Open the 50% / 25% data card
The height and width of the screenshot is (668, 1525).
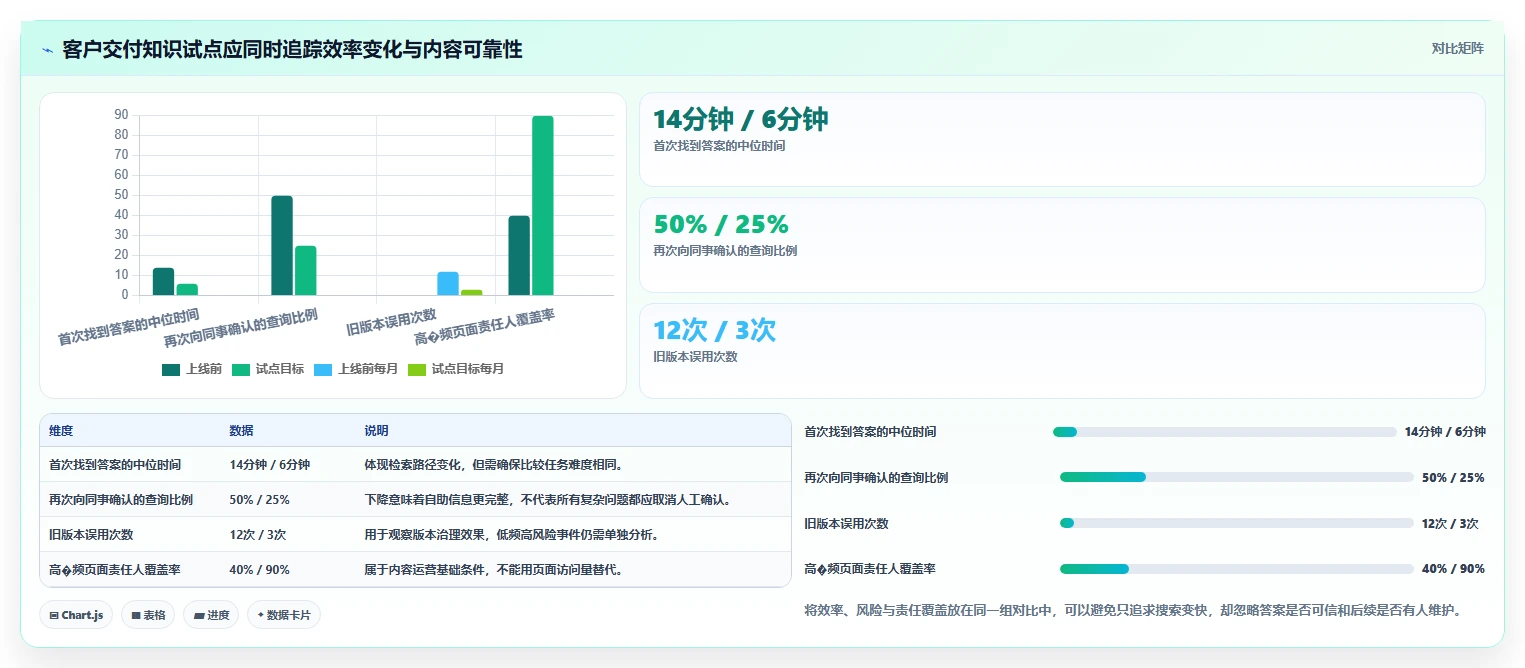(1062, 245)
